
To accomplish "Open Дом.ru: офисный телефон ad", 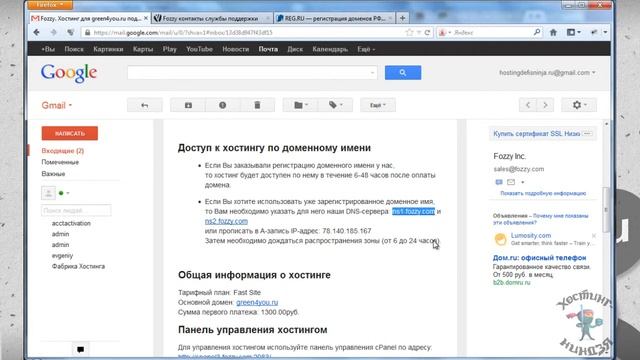I will (539, 258).
